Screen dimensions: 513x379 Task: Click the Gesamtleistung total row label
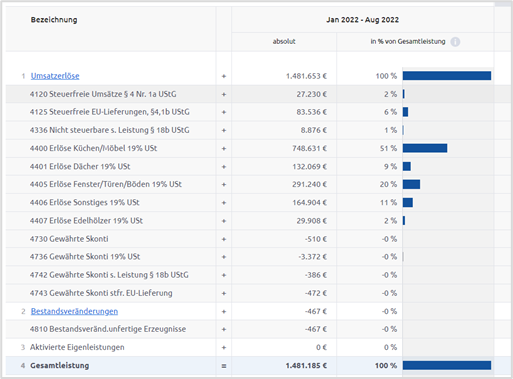tap(60, 366)
